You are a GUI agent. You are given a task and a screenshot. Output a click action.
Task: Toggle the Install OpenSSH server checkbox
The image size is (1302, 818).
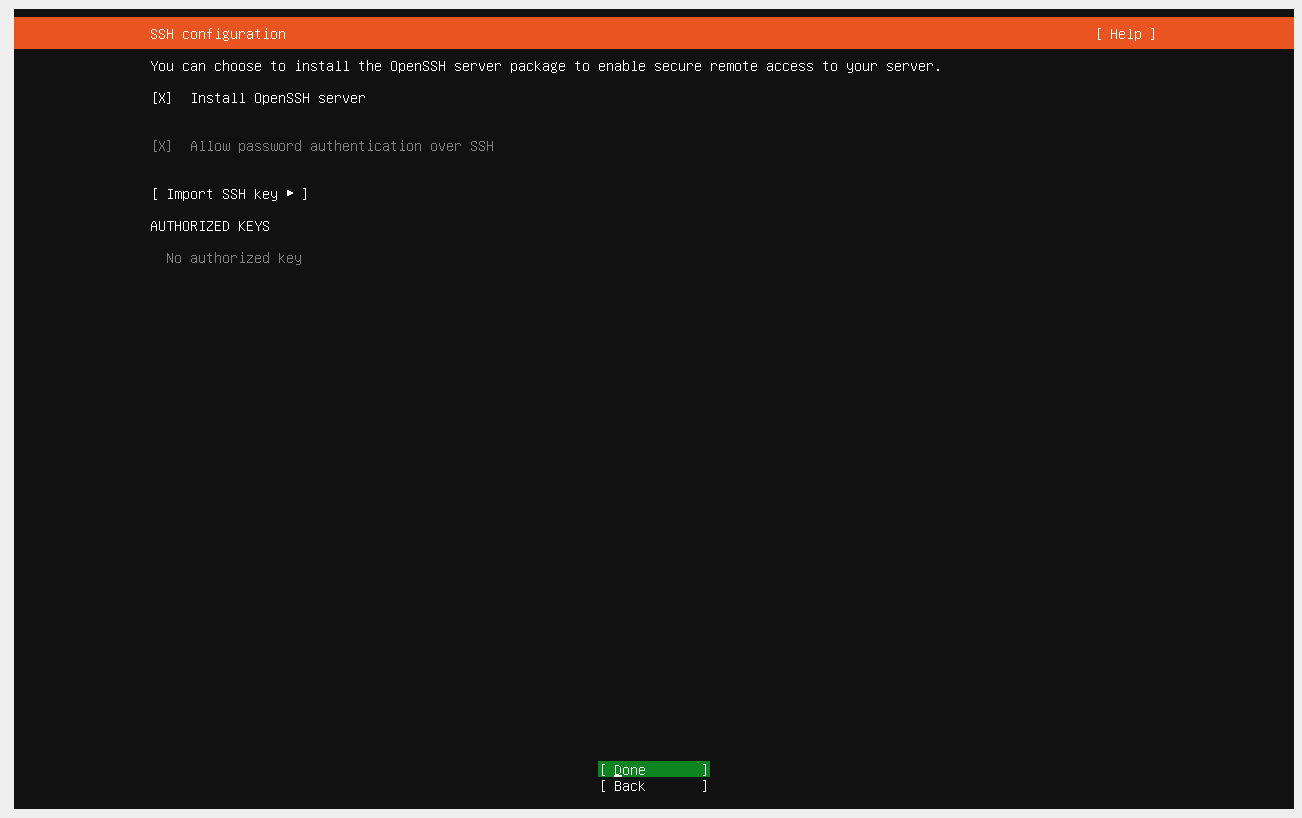click(x=162, y=98)
